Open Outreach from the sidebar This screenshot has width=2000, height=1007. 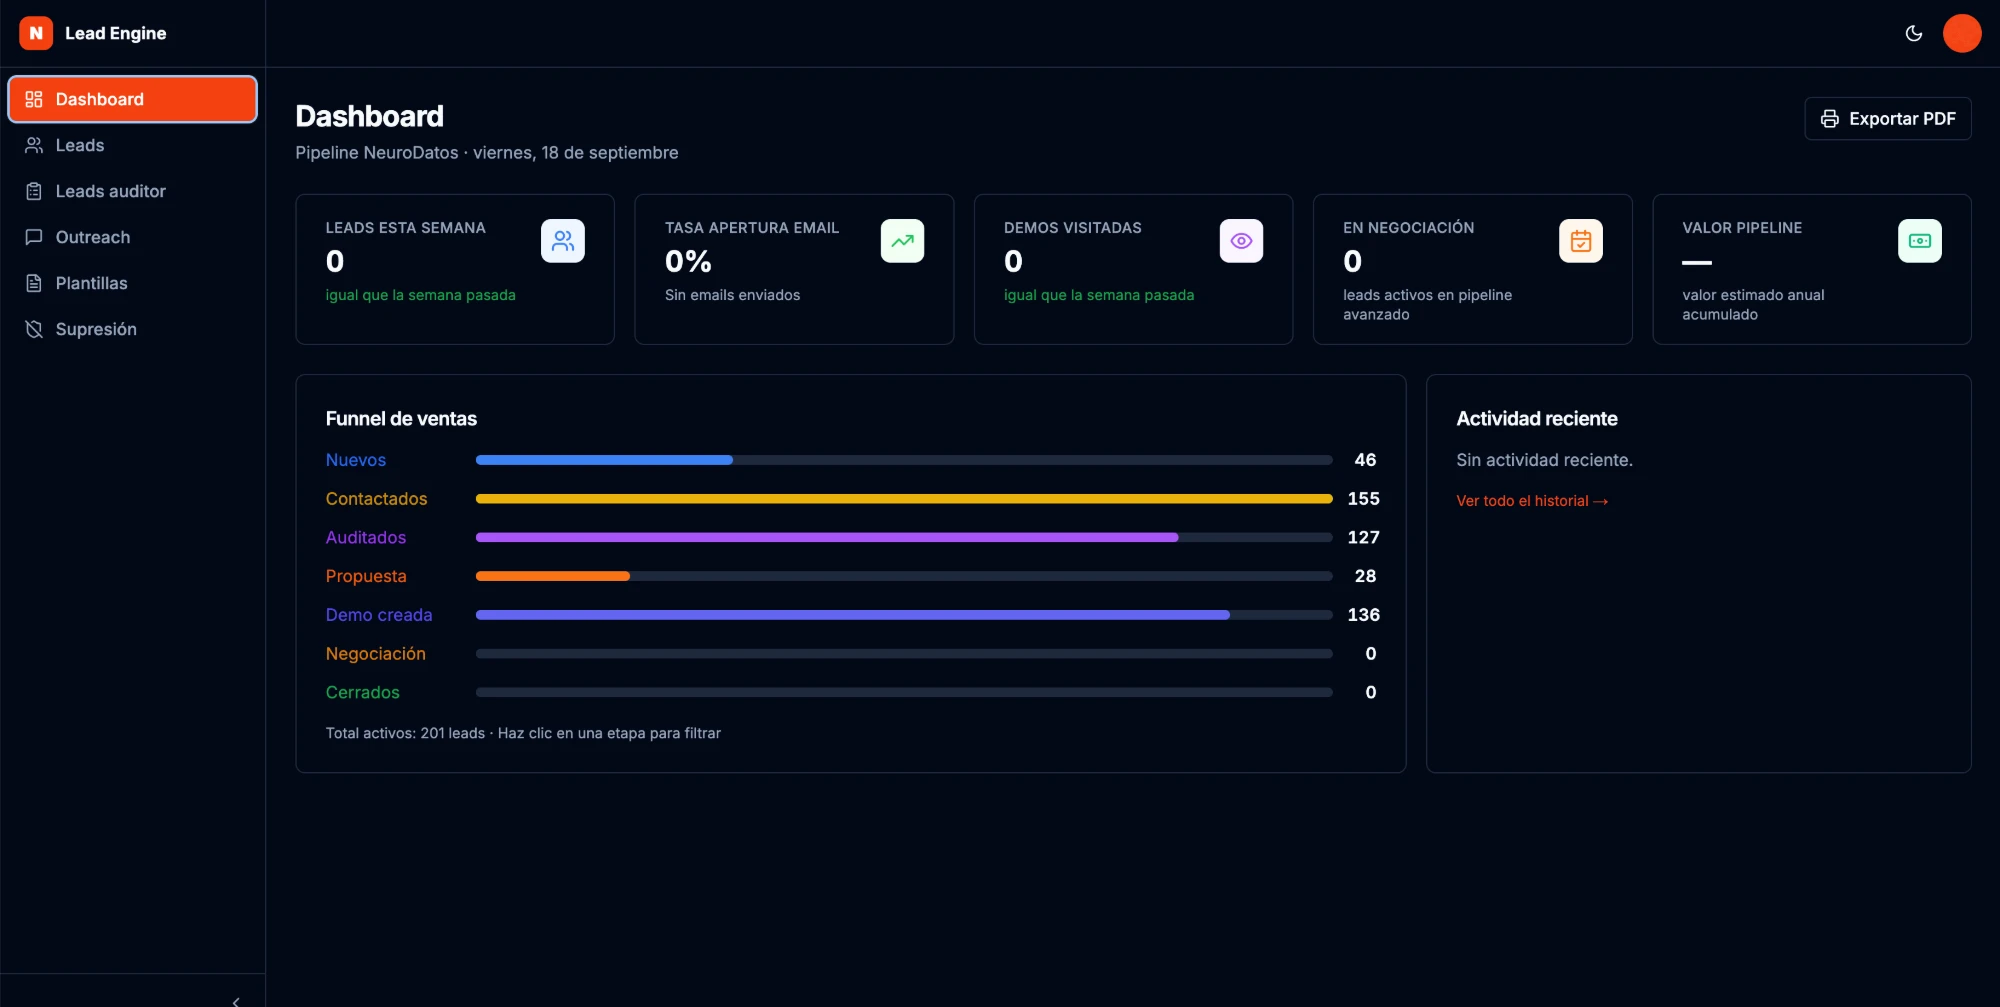(x=133, y=237)
